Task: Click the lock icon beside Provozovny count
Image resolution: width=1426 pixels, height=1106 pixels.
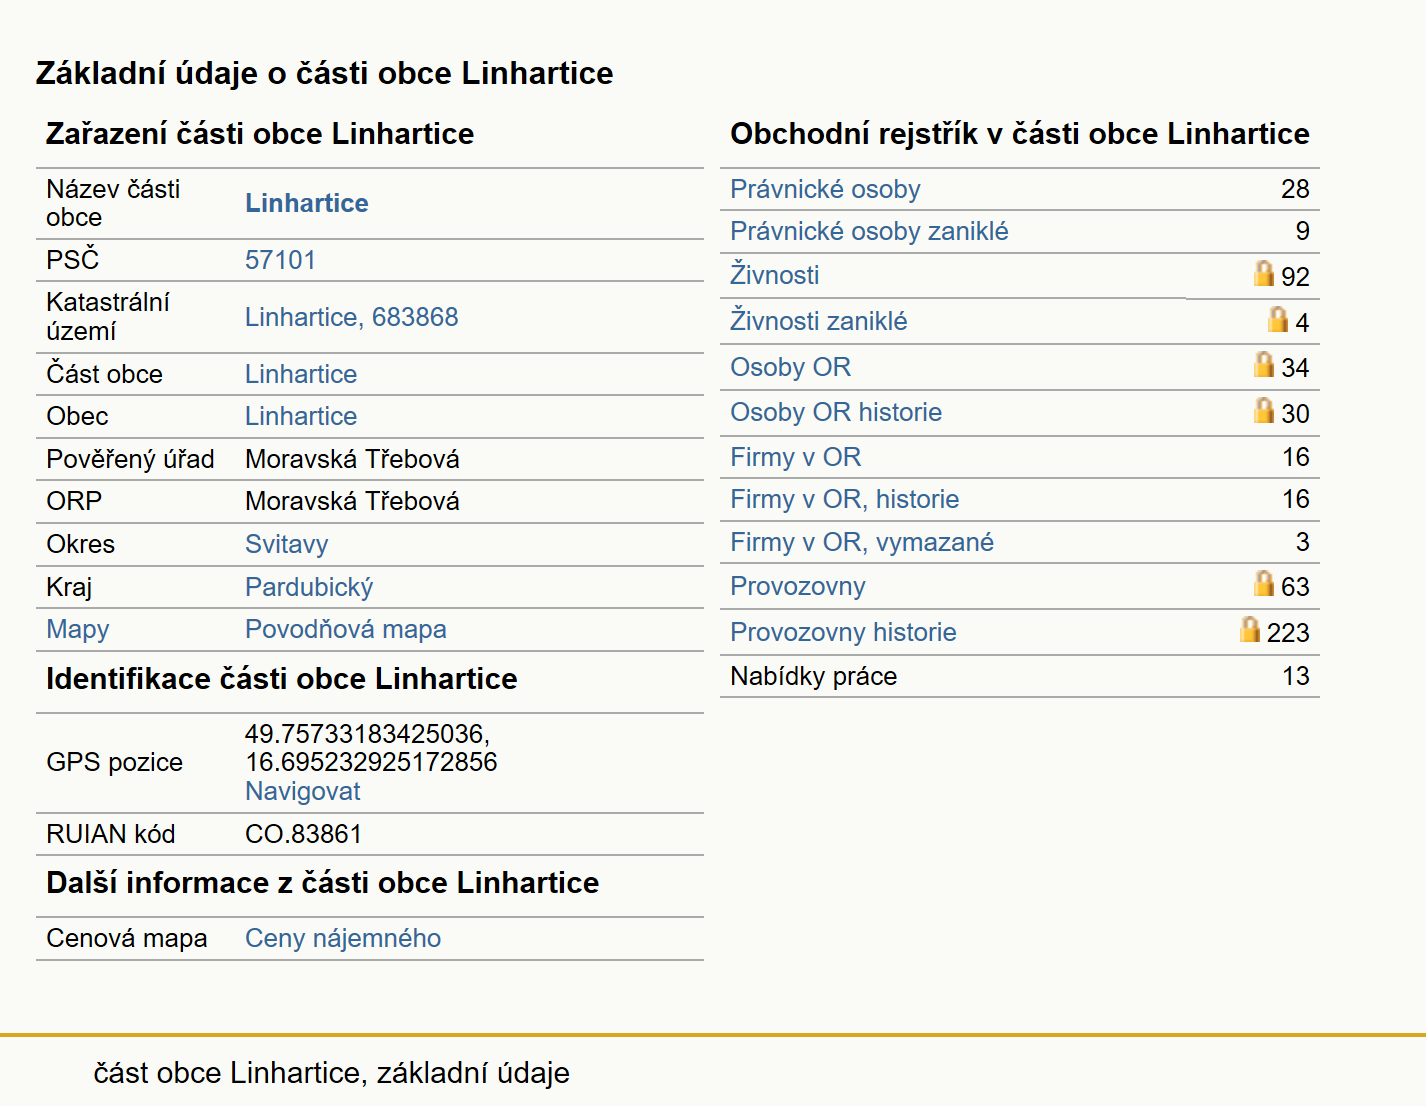Action: tap(1264, 583)
